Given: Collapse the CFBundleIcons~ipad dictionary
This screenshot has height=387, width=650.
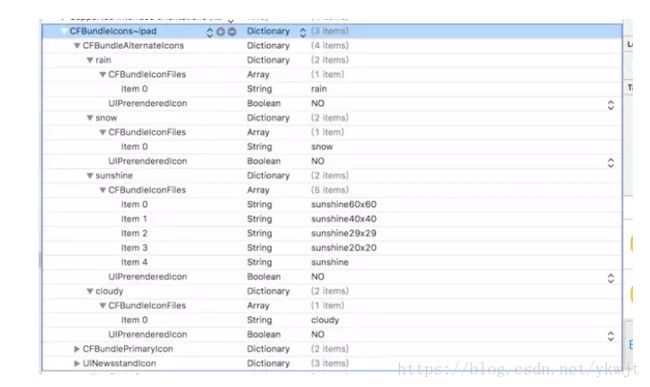Looking at the screenshot, I should 64,31.
